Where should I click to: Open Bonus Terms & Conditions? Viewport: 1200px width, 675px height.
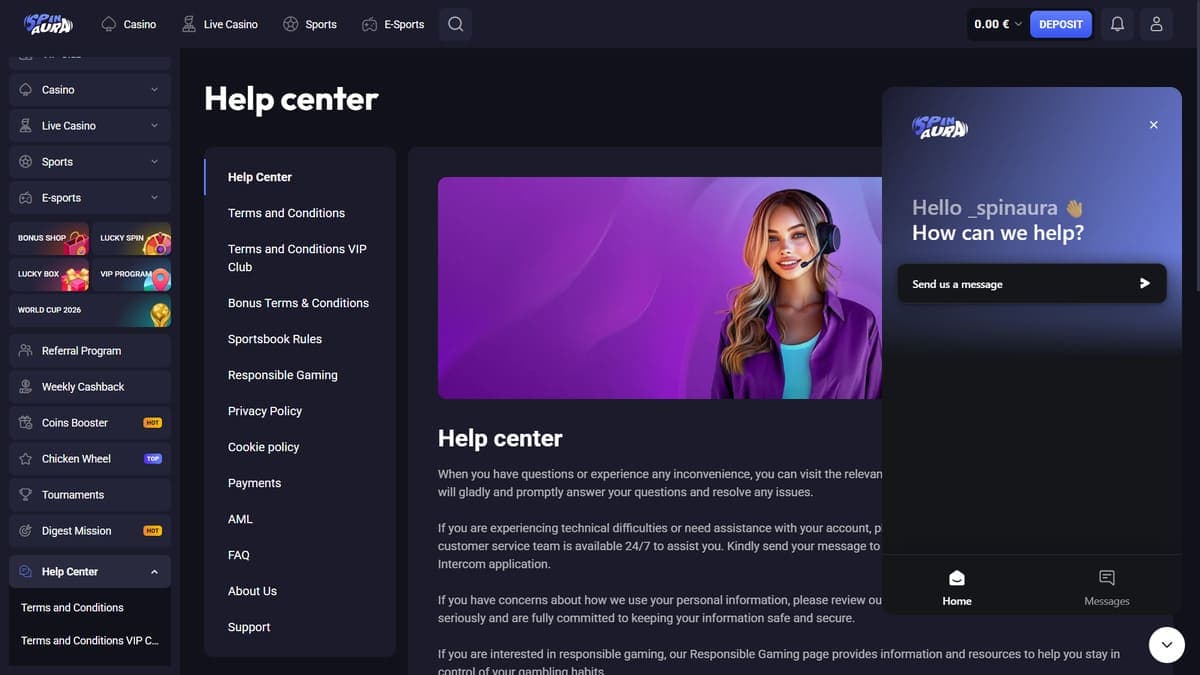coord(298,303)
